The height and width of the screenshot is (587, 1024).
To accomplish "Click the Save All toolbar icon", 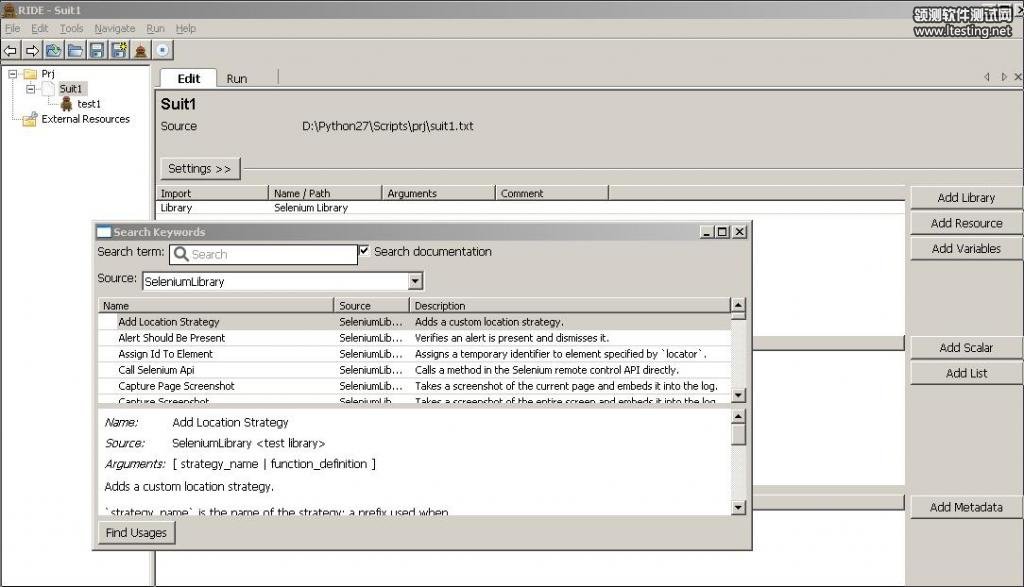I will coord(119,50).
